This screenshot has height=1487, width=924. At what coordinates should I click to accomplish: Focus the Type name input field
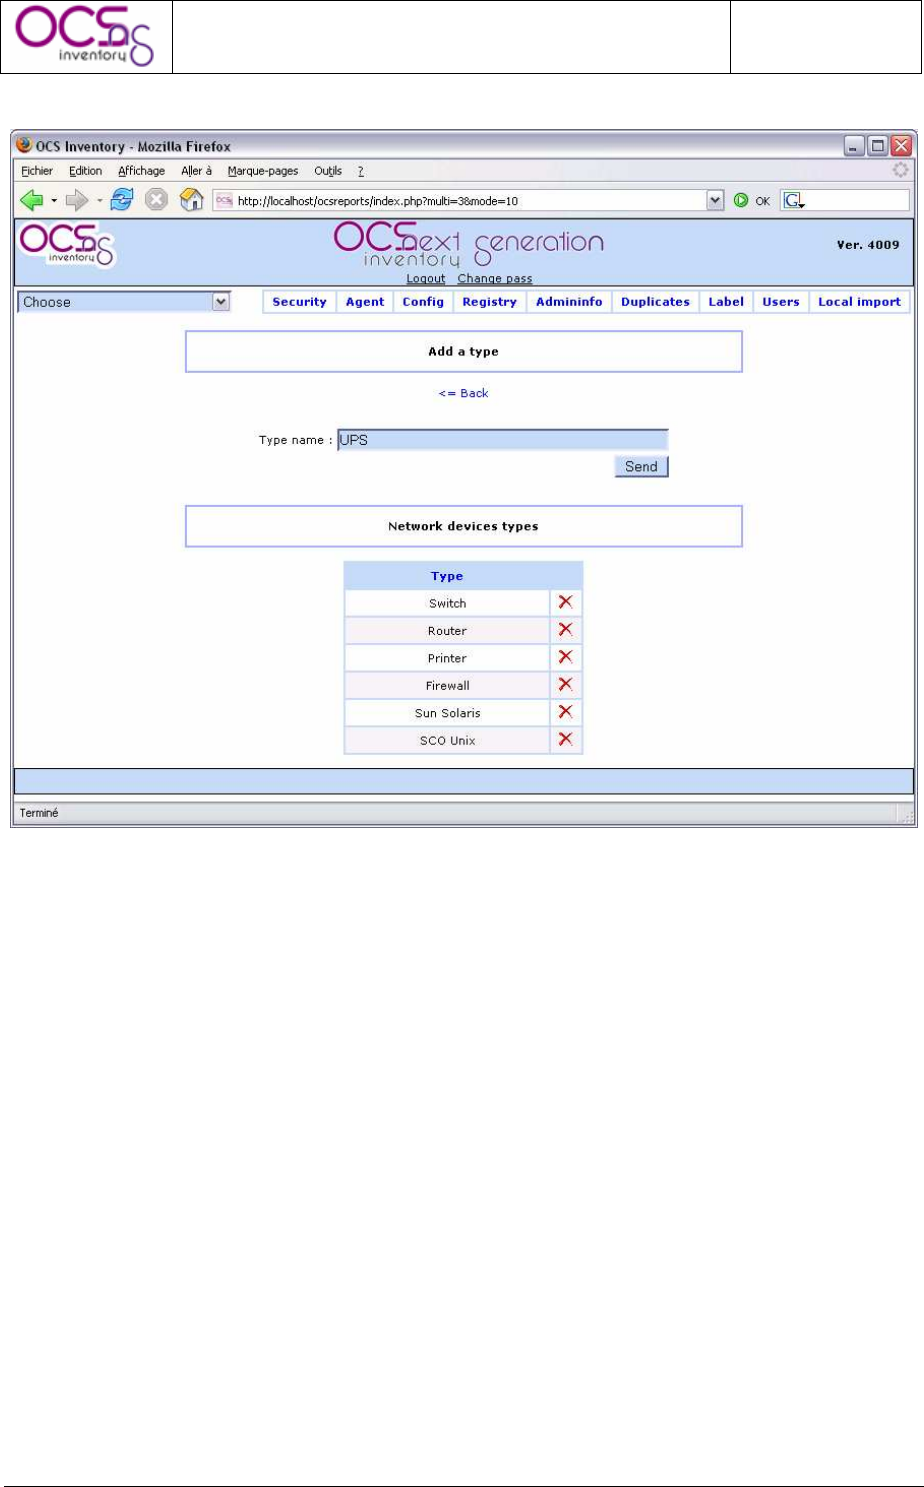pyautogui.click(x=502, y=440)
